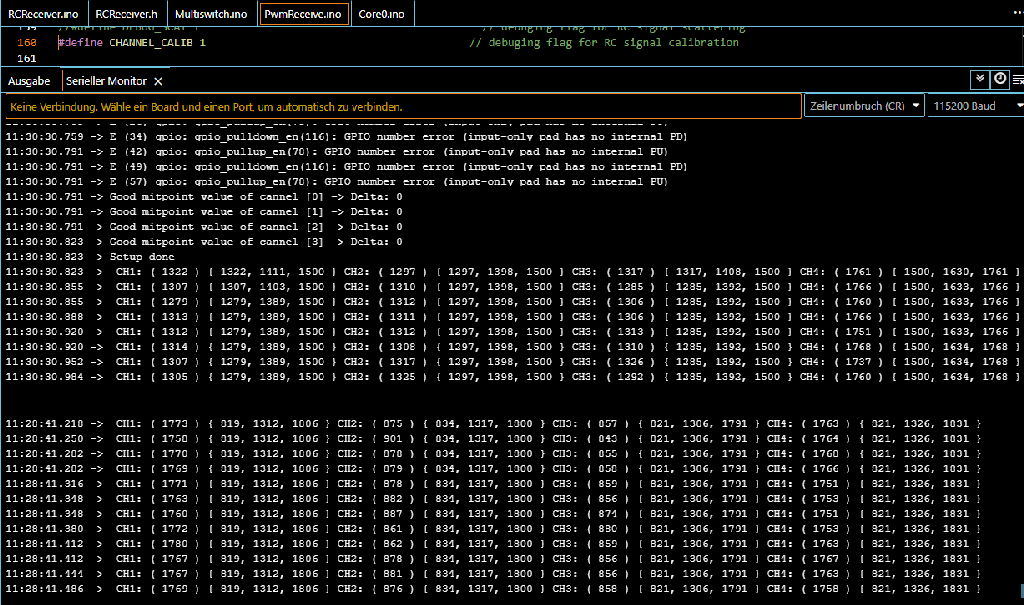Click the dropdown arrow beside 115200 Baud
The image size is (1024, 605).
point(1019,106)
